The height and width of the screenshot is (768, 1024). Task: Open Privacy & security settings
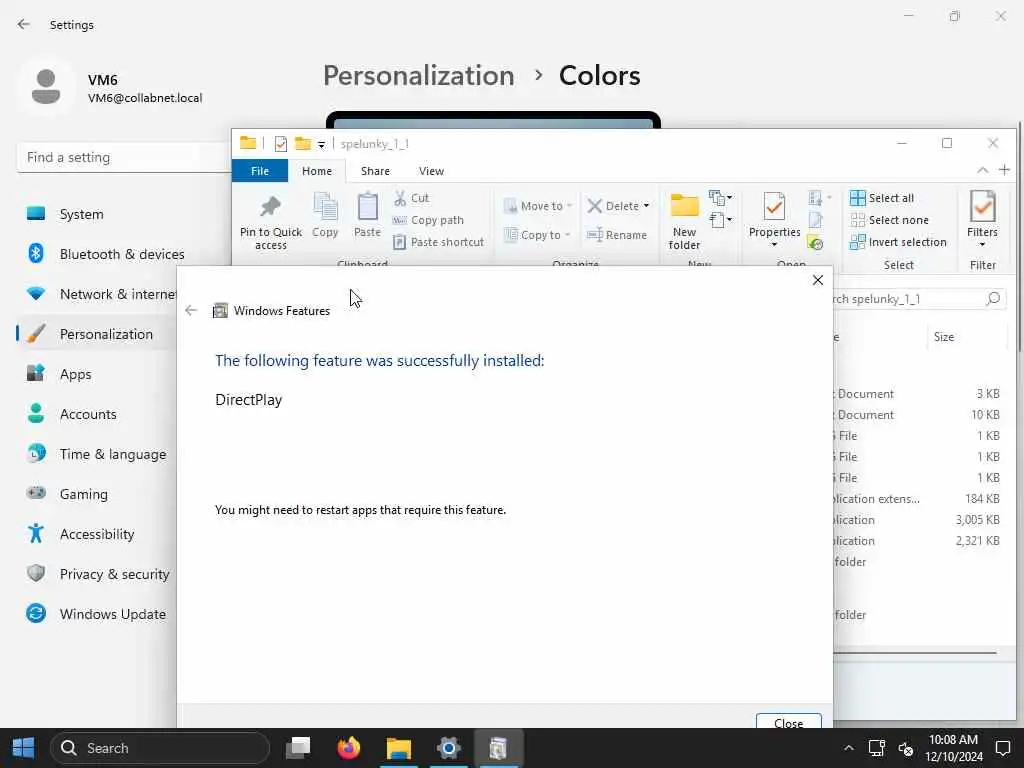tap(98, 574)
